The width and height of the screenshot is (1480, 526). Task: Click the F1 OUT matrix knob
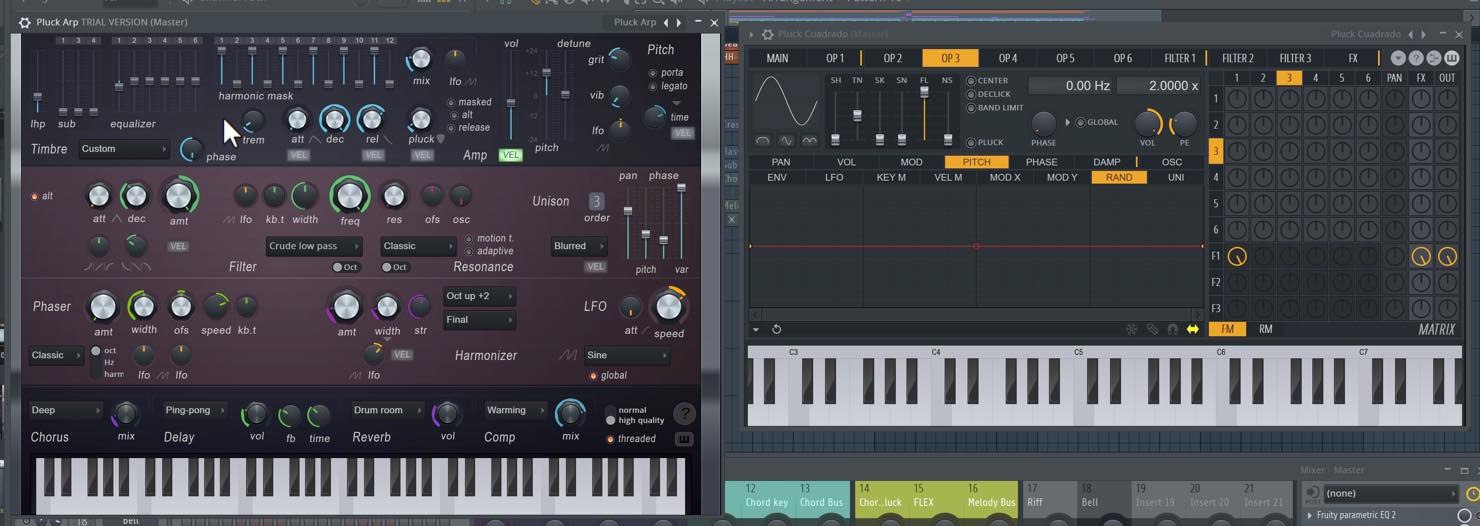[1447, 257]
